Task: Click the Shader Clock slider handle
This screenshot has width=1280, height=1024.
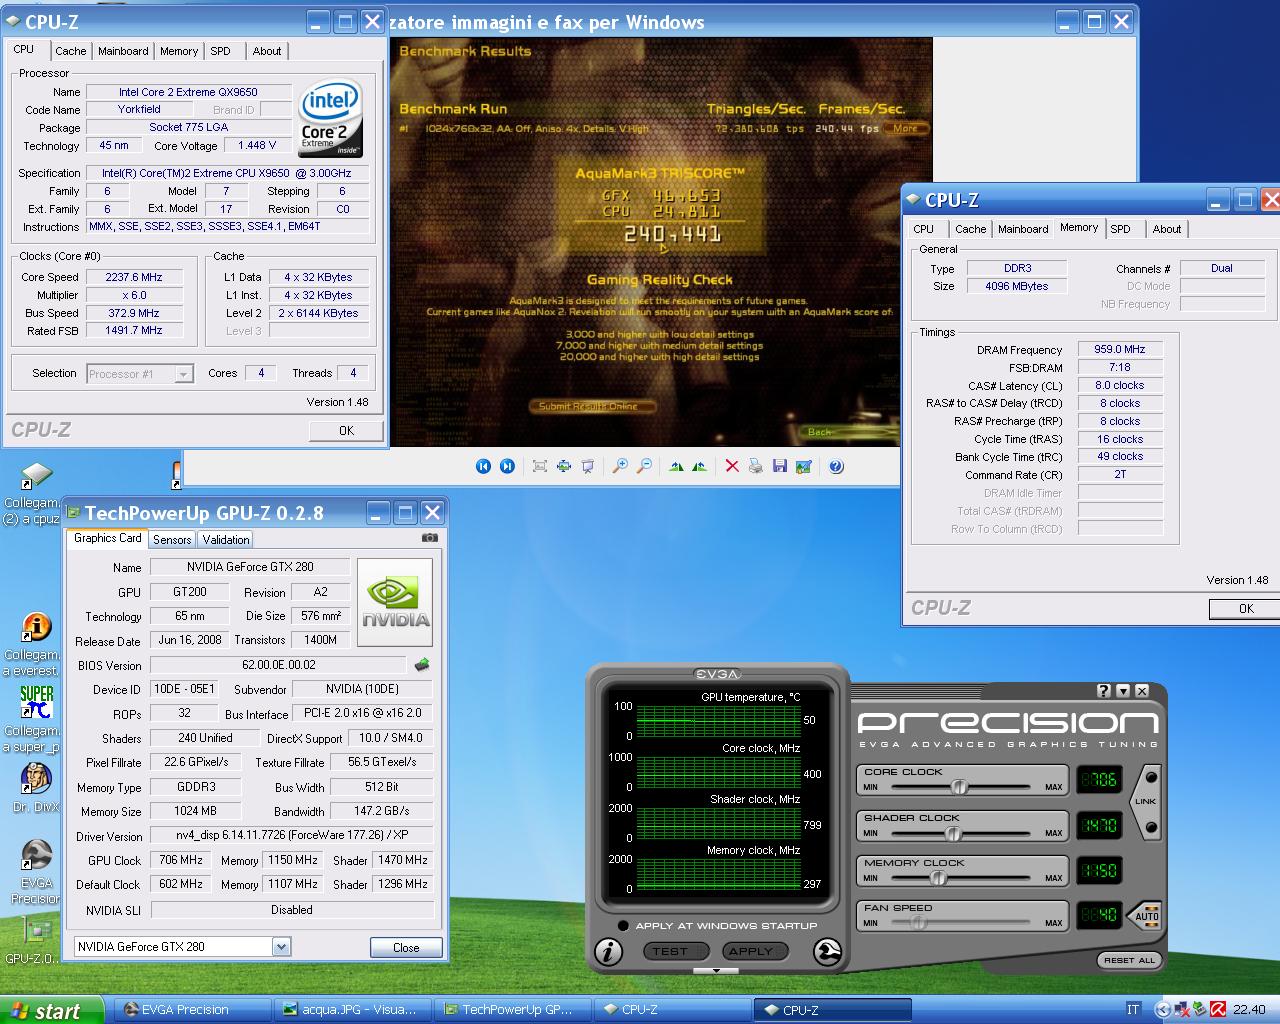Action: point(954,833)
